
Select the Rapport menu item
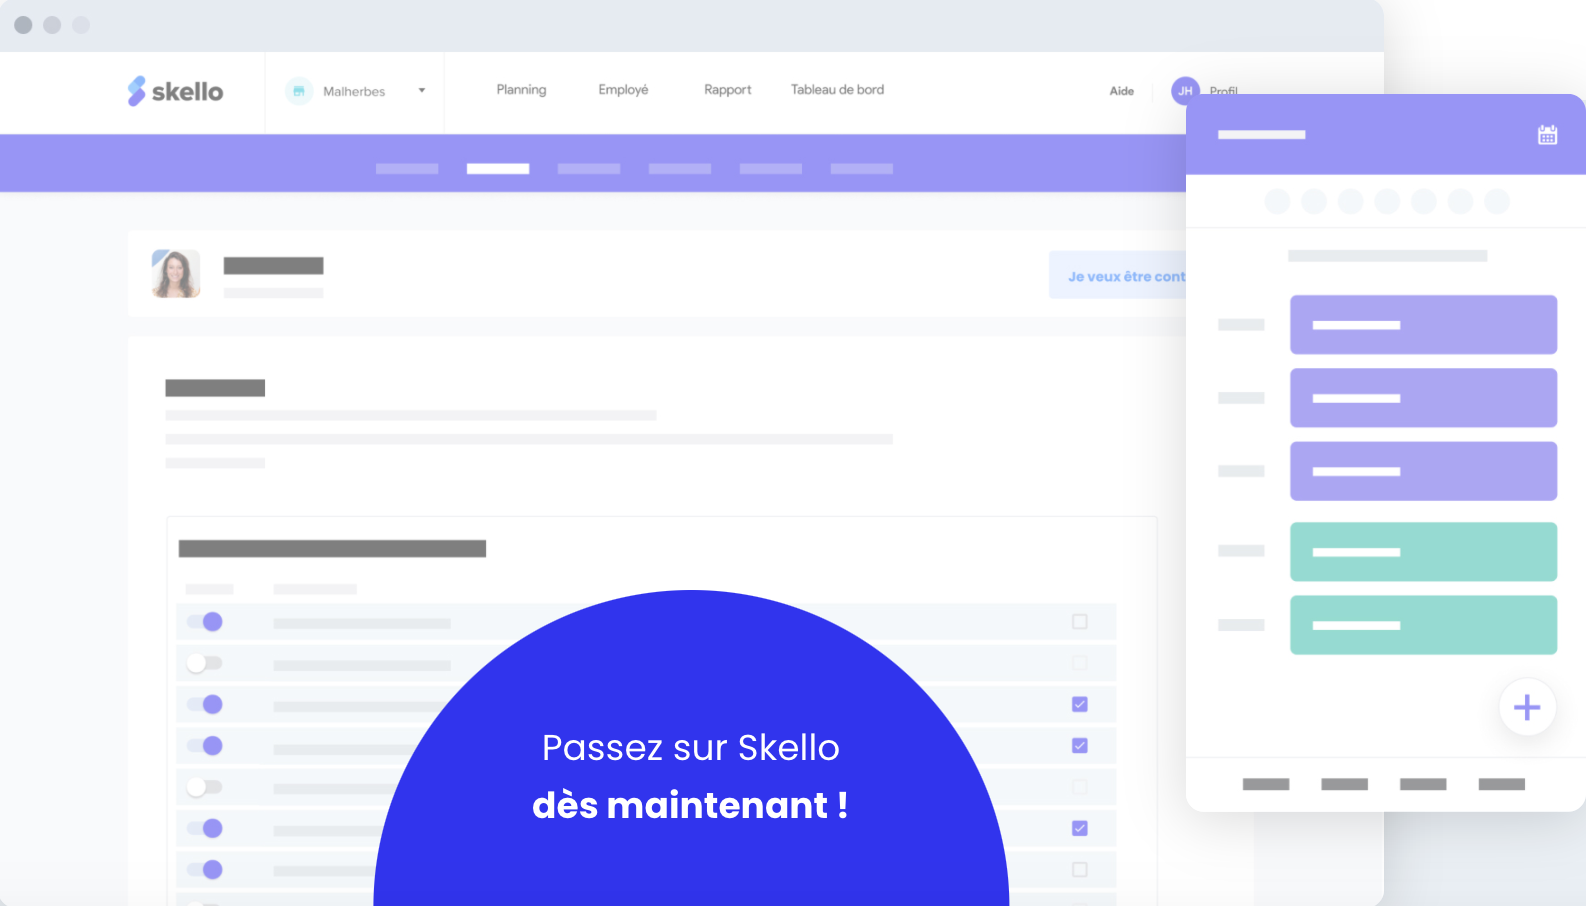pyautogui.click(x=727, y=90)
